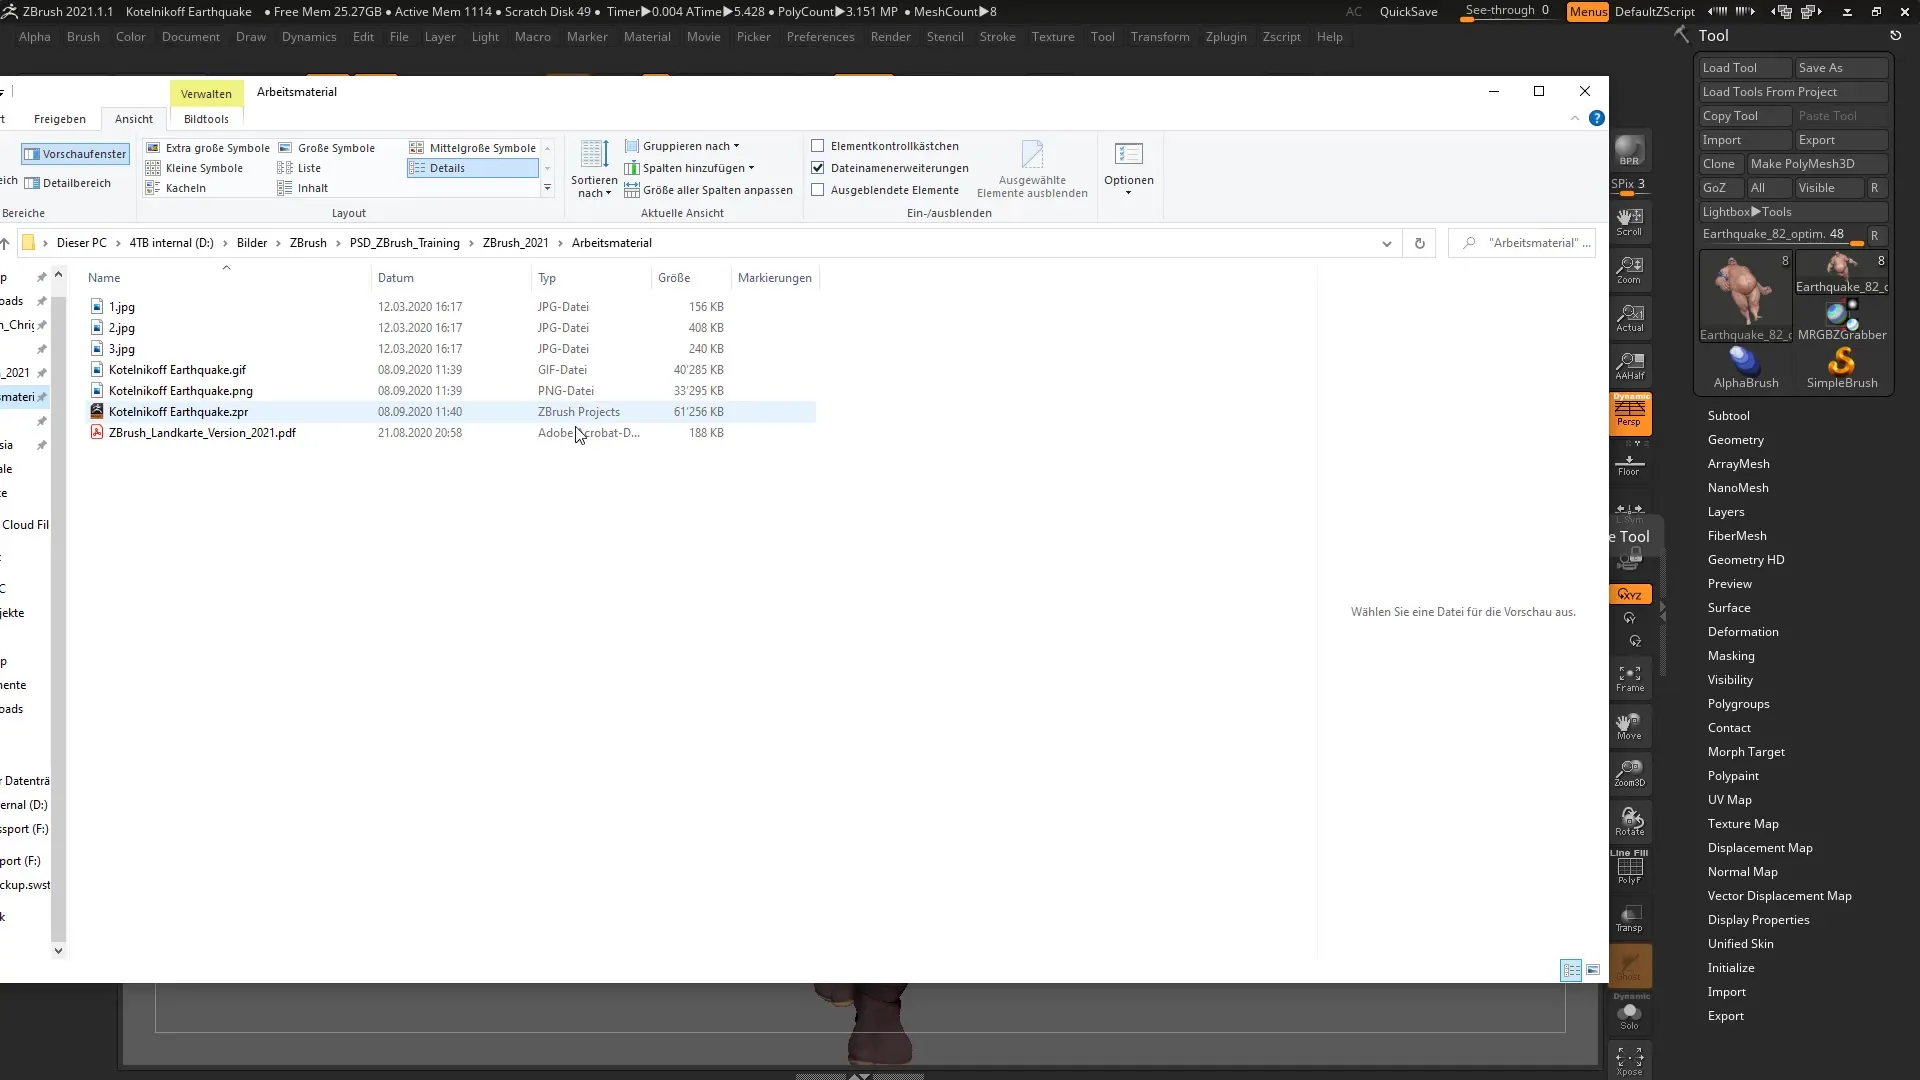
Task: Click the QuickSave button
Action: (x=1408, y=12)
